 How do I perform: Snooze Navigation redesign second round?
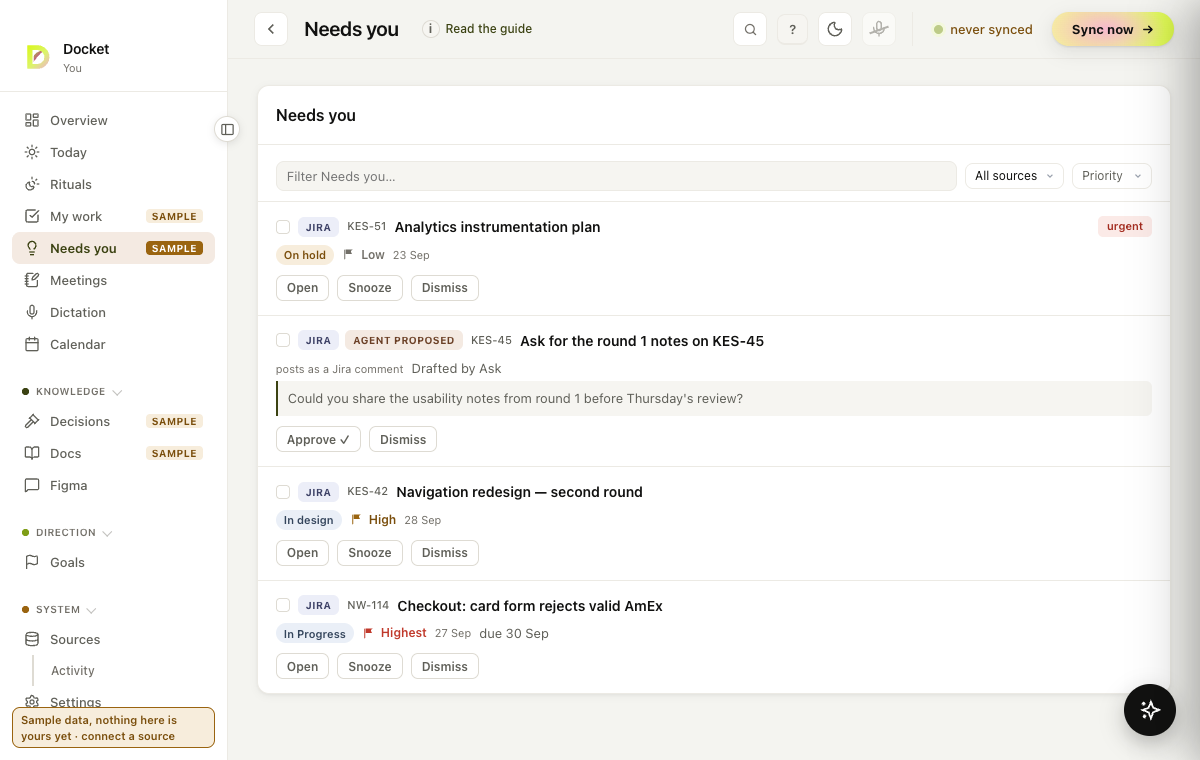pos(370,553)
